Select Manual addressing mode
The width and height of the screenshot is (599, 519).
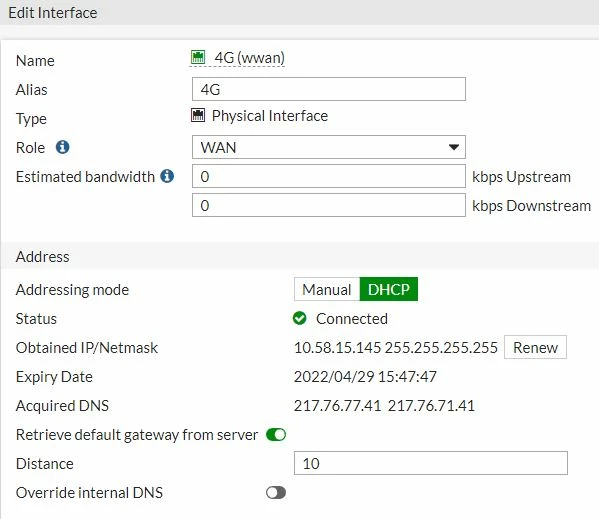pyautogui.click(x=327, y=289)
